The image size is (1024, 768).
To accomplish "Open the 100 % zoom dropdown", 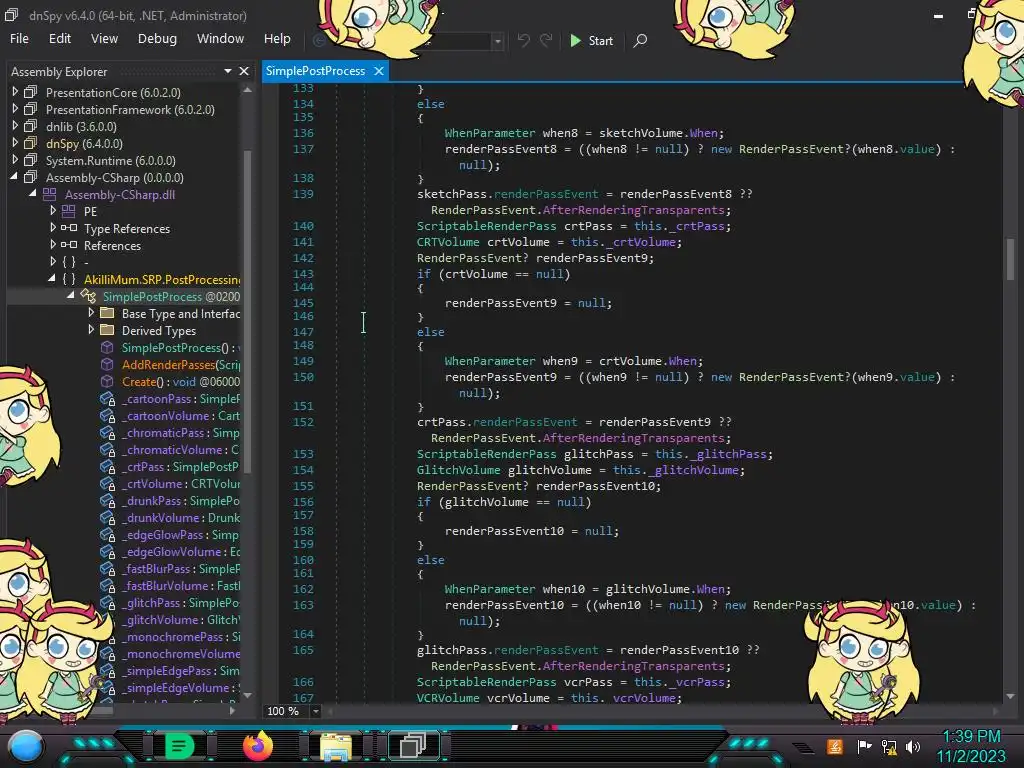I will click(315, 711).
